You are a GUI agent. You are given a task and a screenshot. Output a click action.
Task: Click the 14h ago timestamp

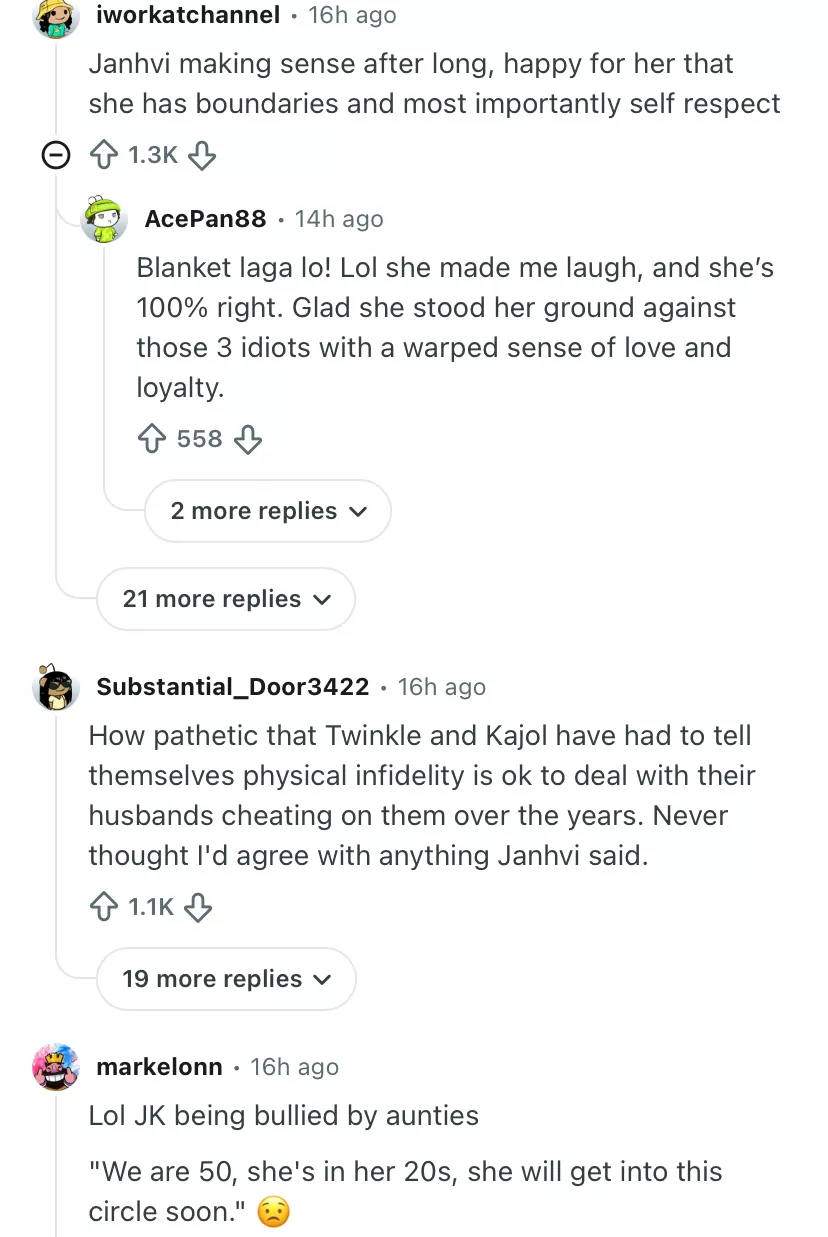(339, 219)
